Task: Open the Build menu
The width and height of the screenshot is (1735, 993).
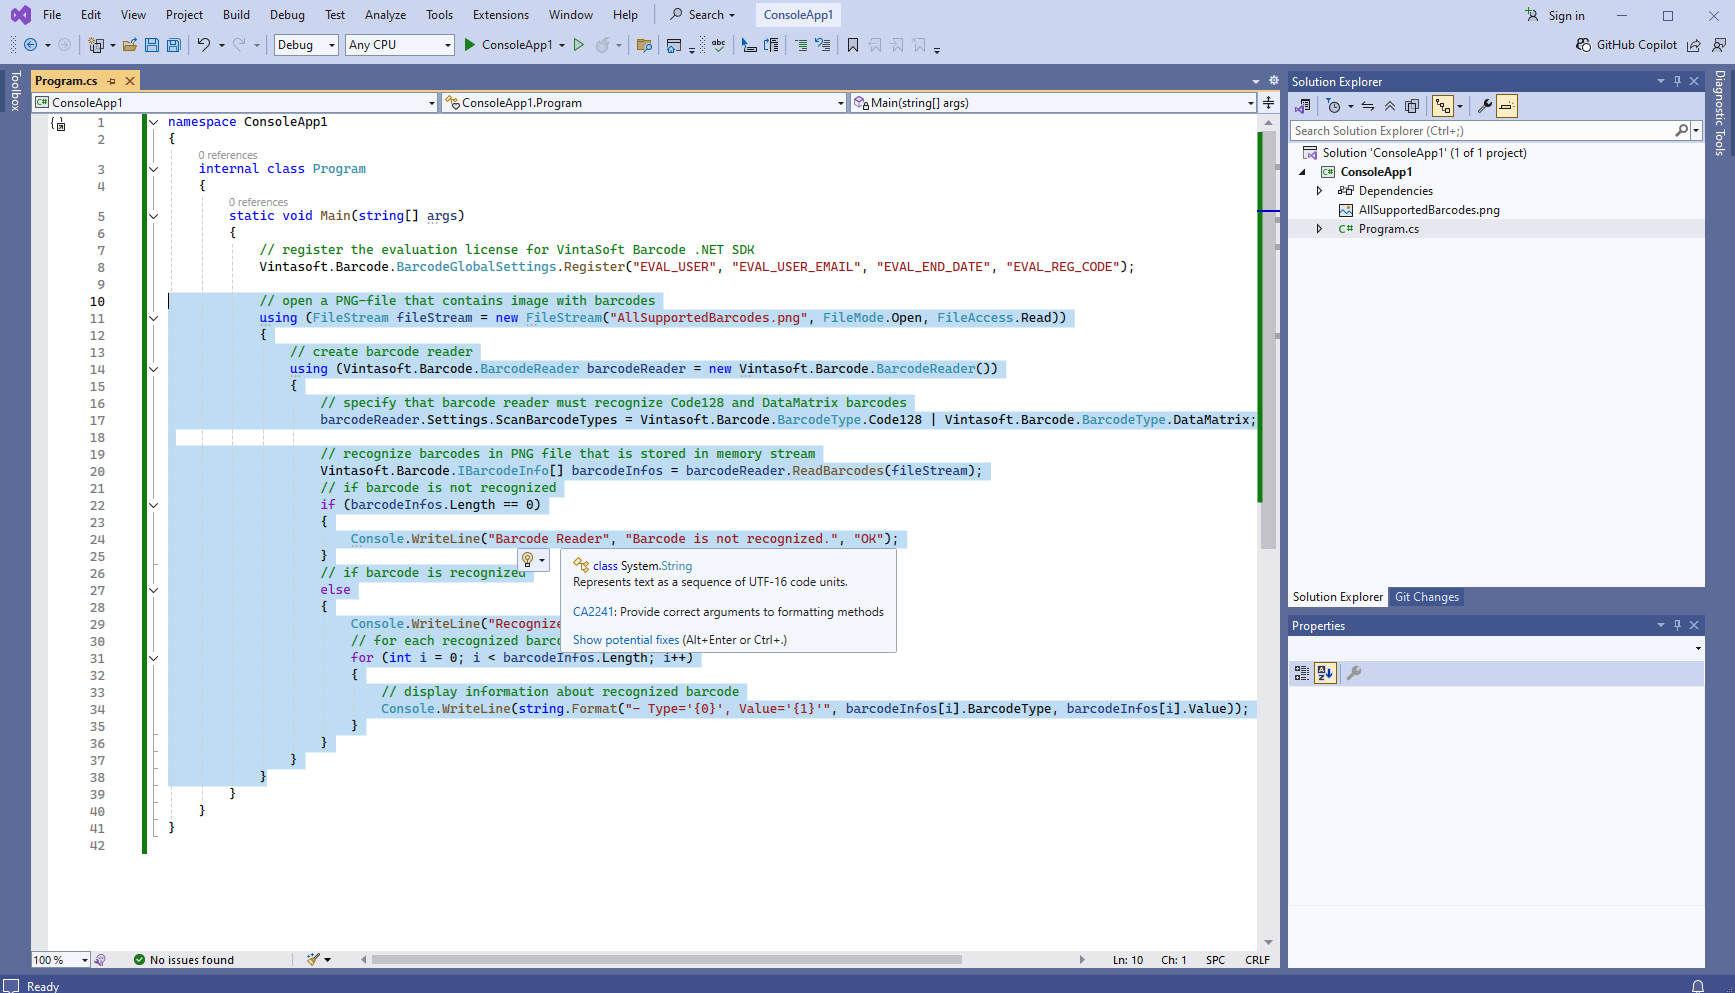Action: pos(236,15)
